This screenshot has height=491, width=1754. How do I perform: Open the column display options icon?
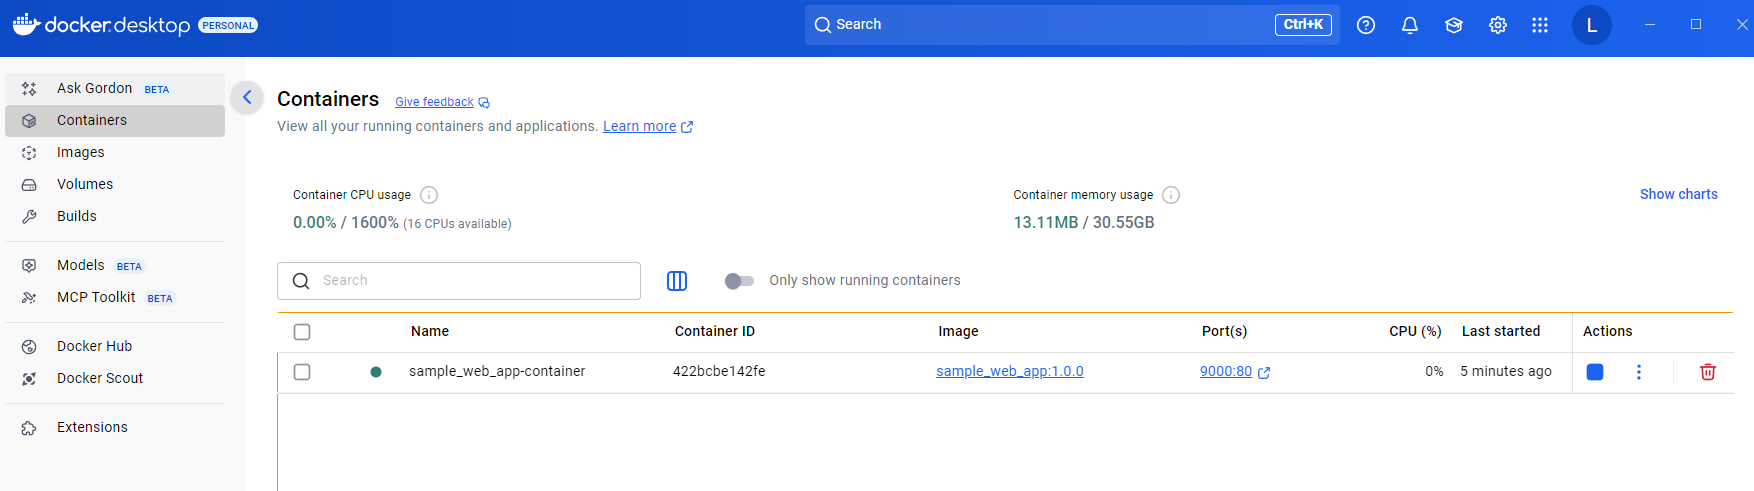coord(677,281)
